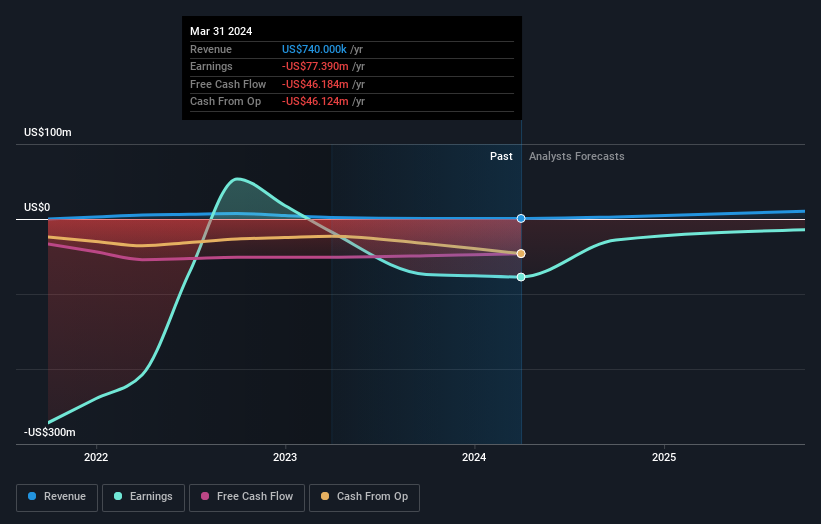Select the teal Earnings data point marker
The height and width of the screenshot is (524, 821).
[x=521, y=277]
